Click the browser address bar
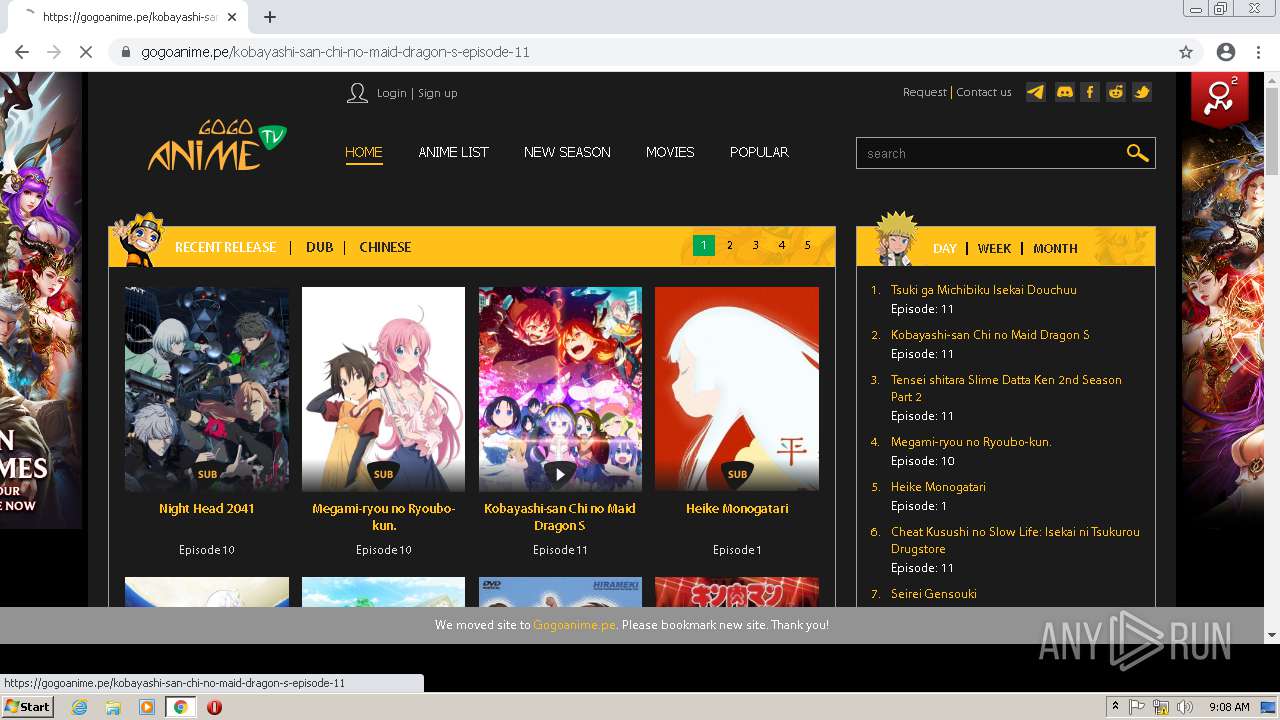 pos(640,52)
